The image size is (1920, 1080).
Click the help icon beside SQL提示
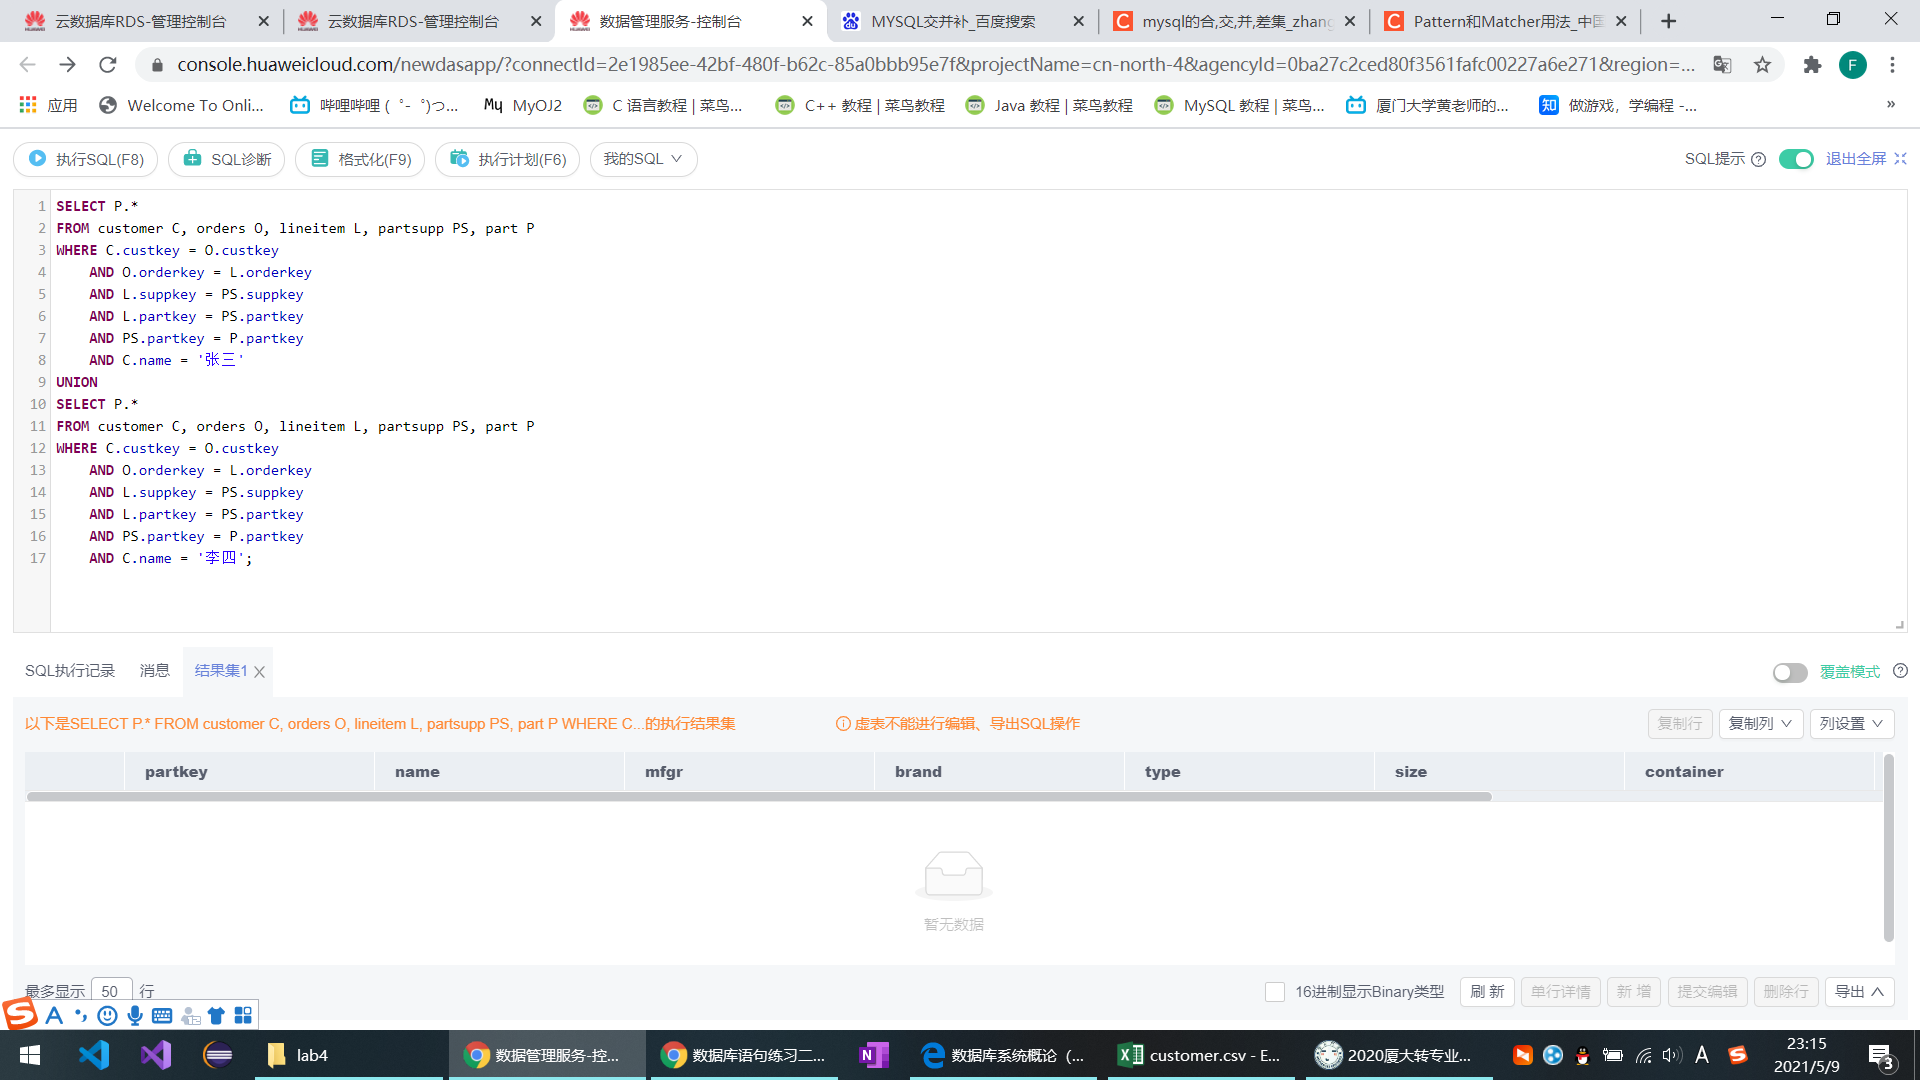(x=1759, y=159)
